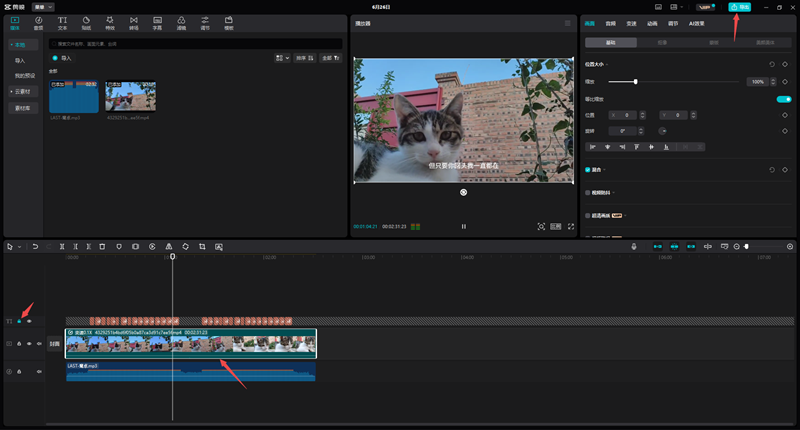This screenshot has width=800, height=430.
Task: Open the 贴纸 (Stickers) panel
Action: [x=86, y=21]
